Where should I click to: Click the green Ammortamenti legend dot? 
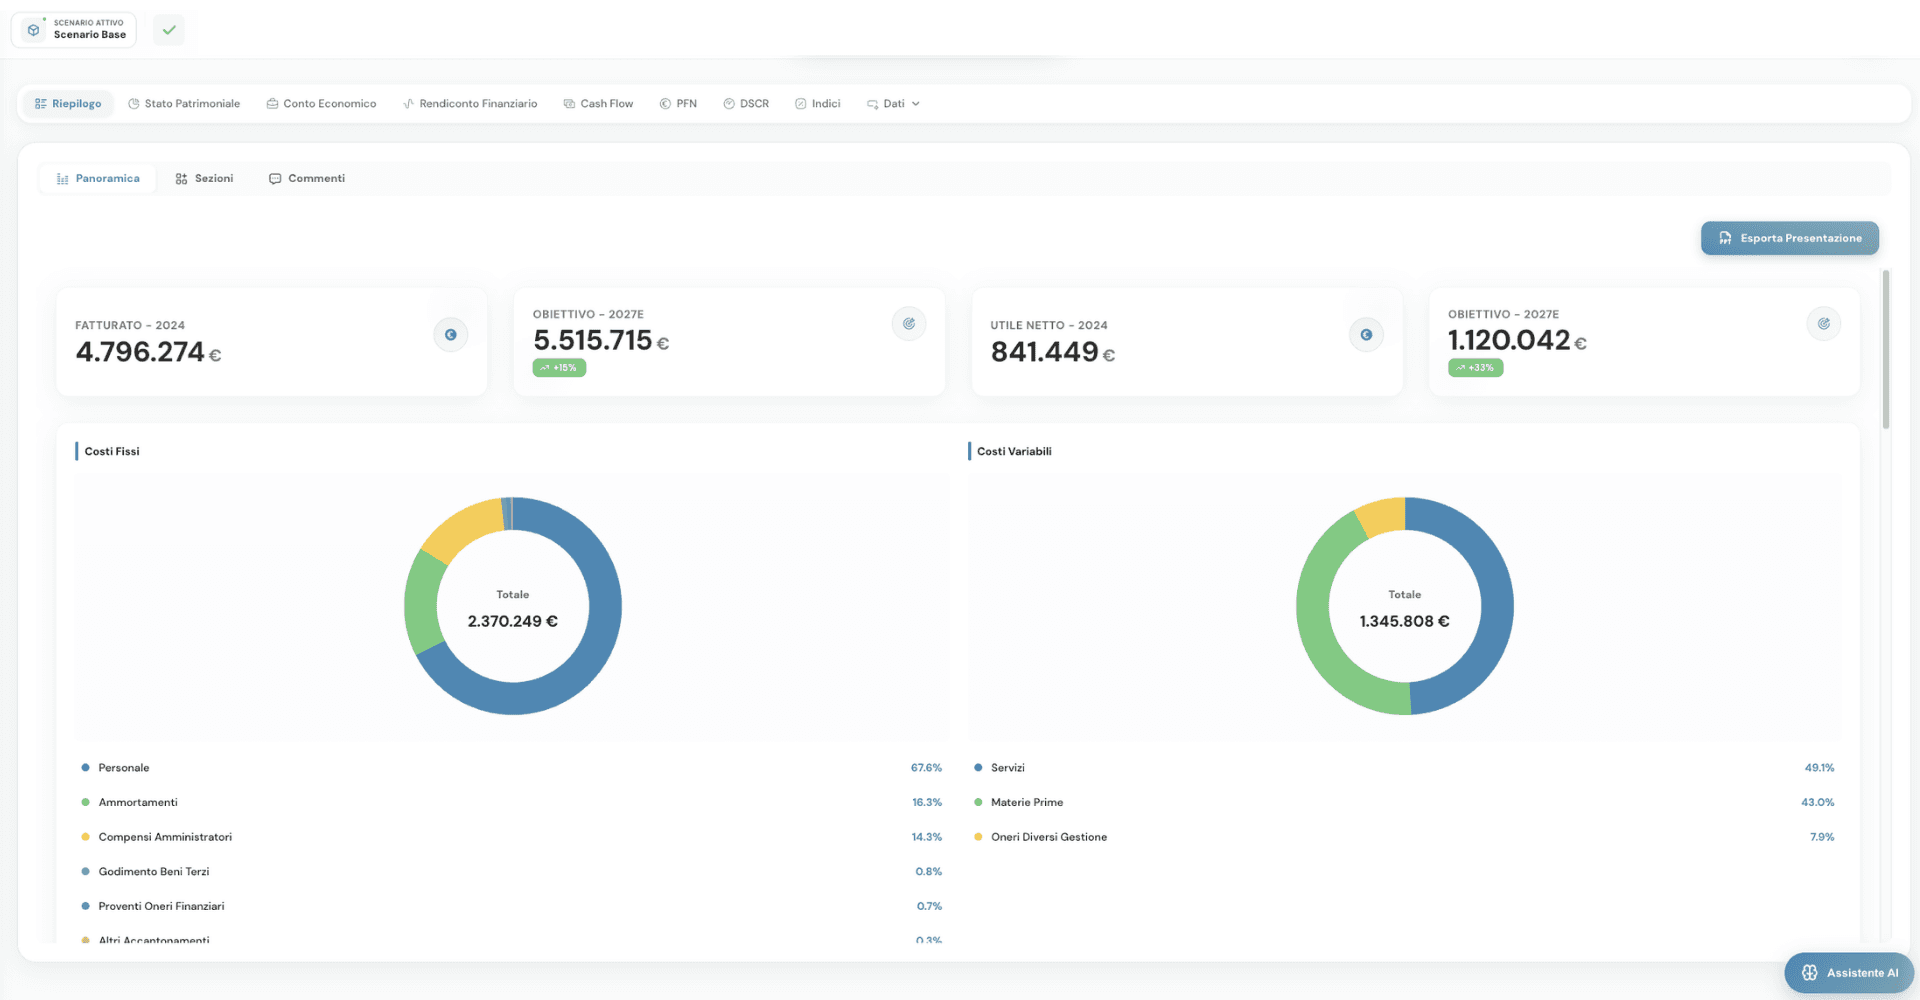click(x=85, y=802)
